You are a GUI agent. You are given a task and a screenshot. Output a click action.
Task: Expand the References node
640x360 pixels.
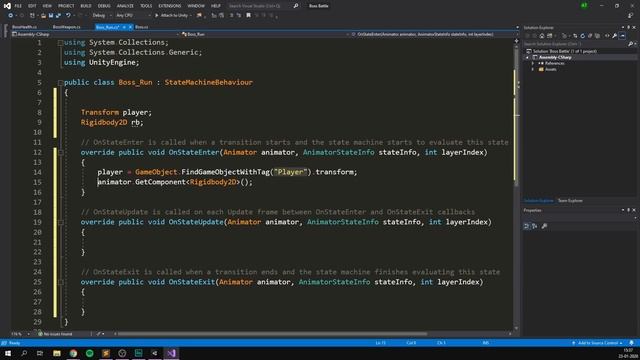click(x=533, y=63)
